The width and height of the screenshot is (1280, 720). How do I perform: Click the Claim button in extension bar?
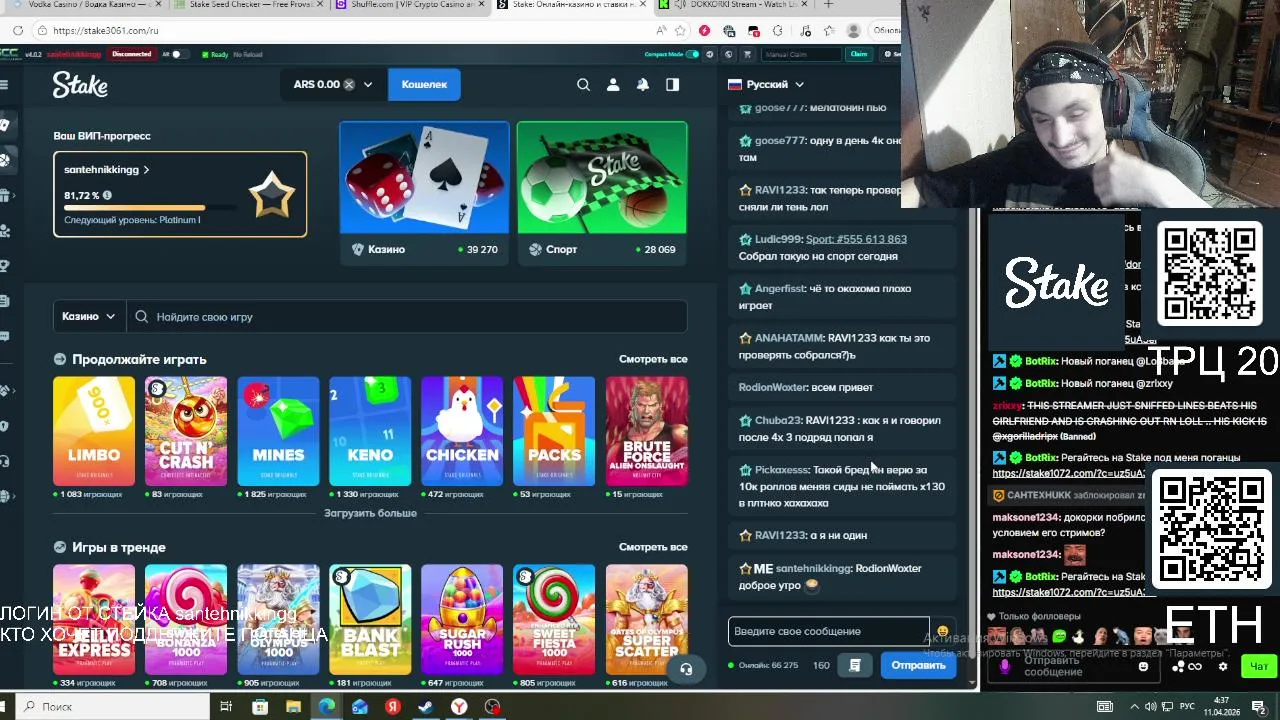click(x=858, y=54)
